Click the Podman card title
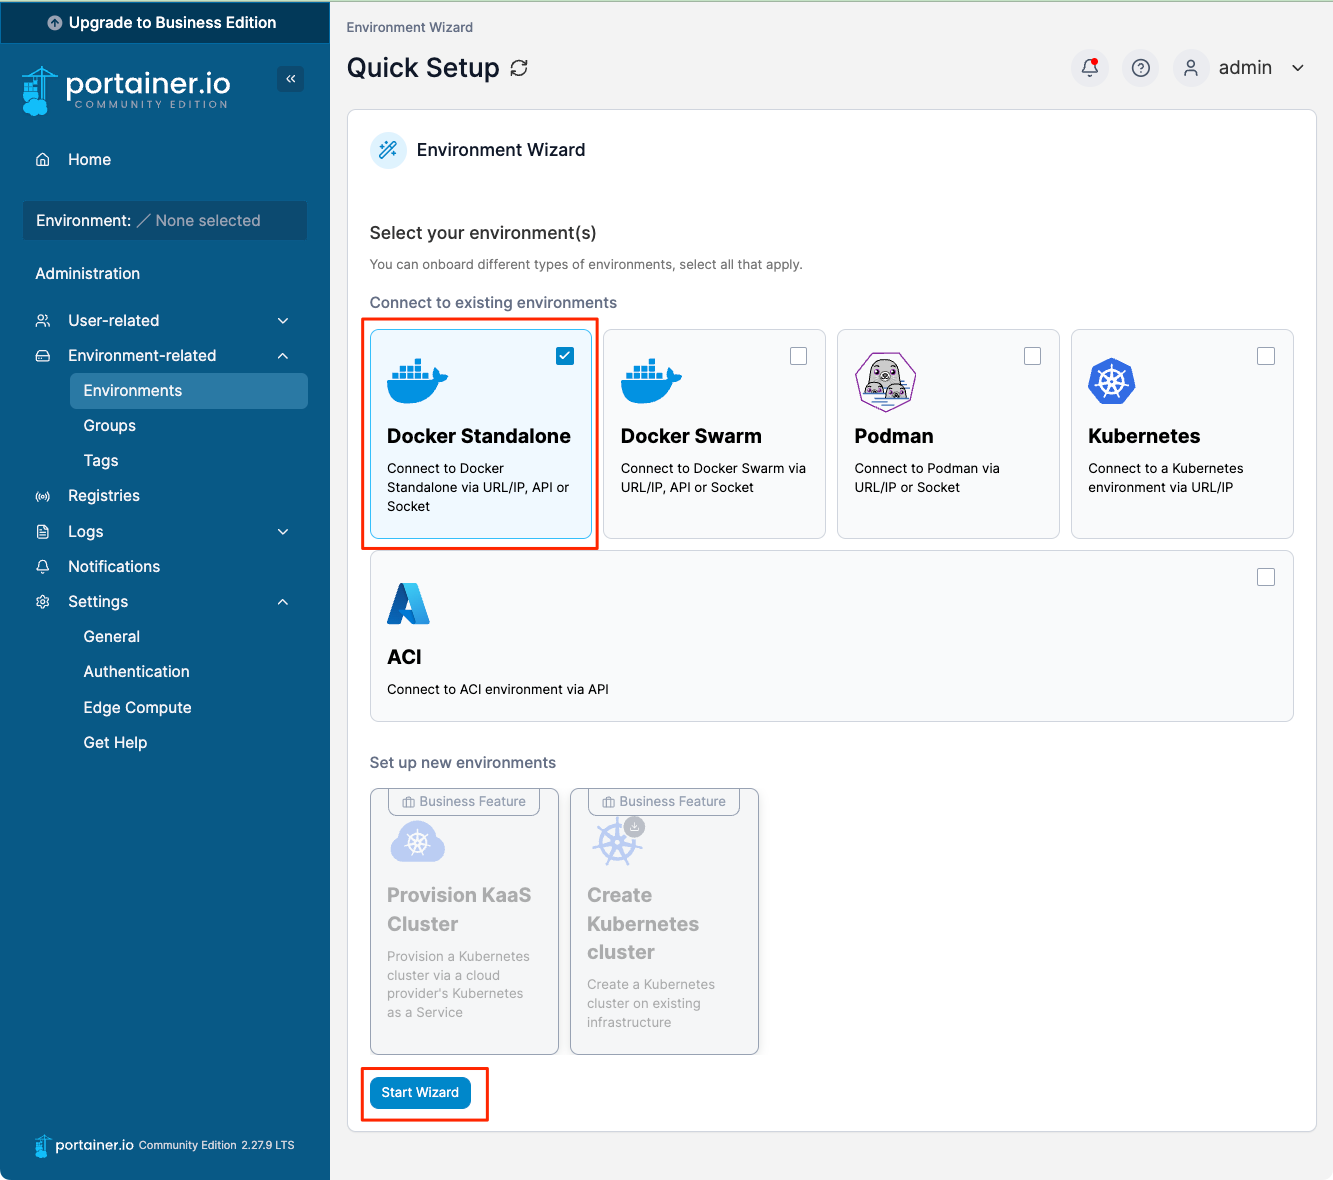Screen dimensions: 1333x1180 coord(894,436)
